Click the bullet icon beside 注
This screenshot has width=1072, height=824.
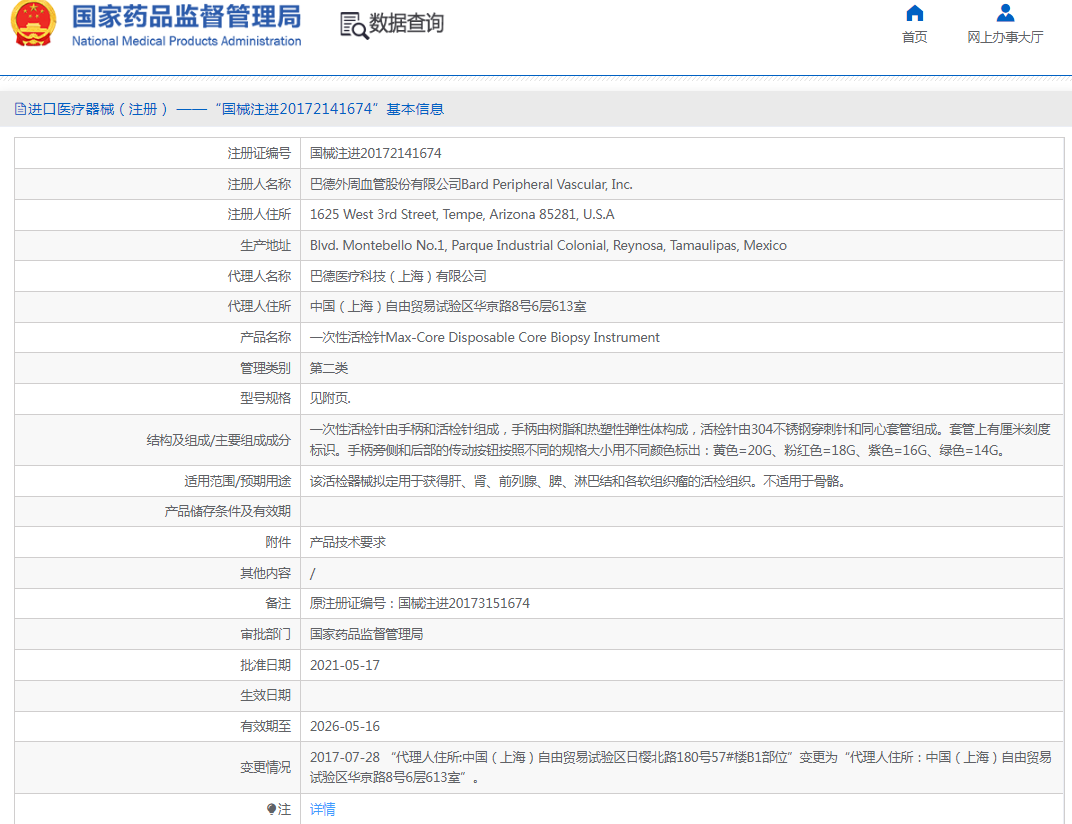pyautogui.click(x=271, y=809)
